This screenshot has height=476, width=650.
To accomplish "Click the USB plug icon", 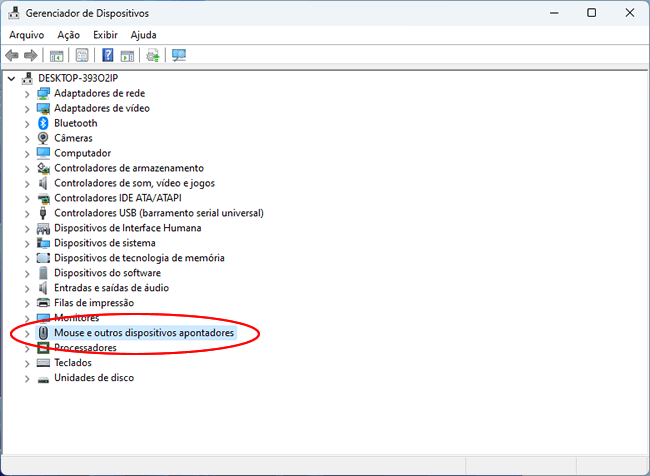I will pos(43,213).
